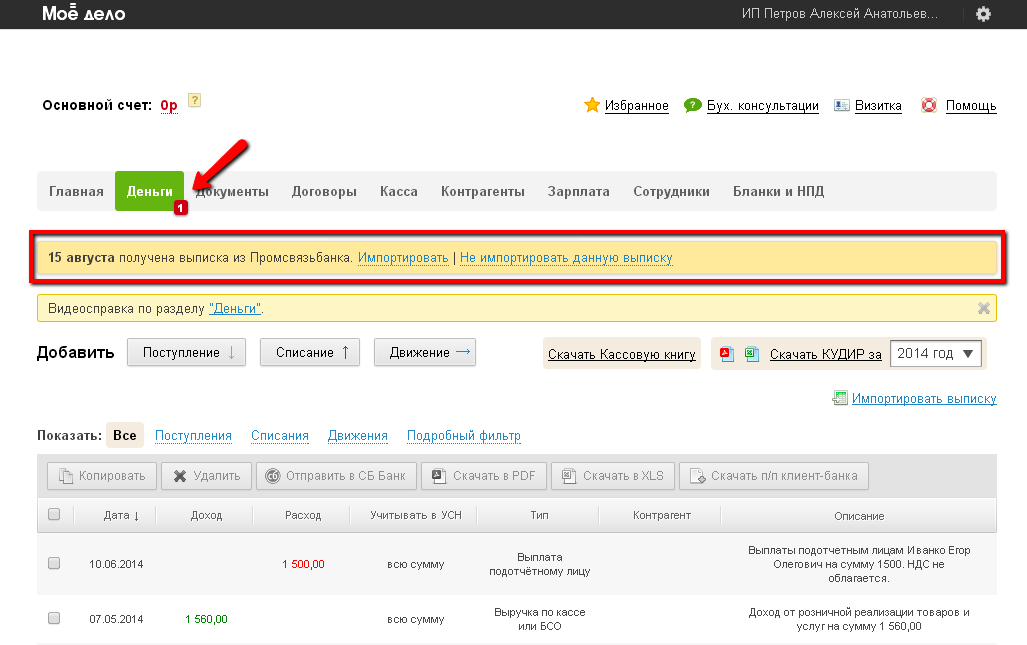The height and width of the screenshot is (645, 1027).
Task: Check the row dated 07.05.2014
Action: (54, 619)
